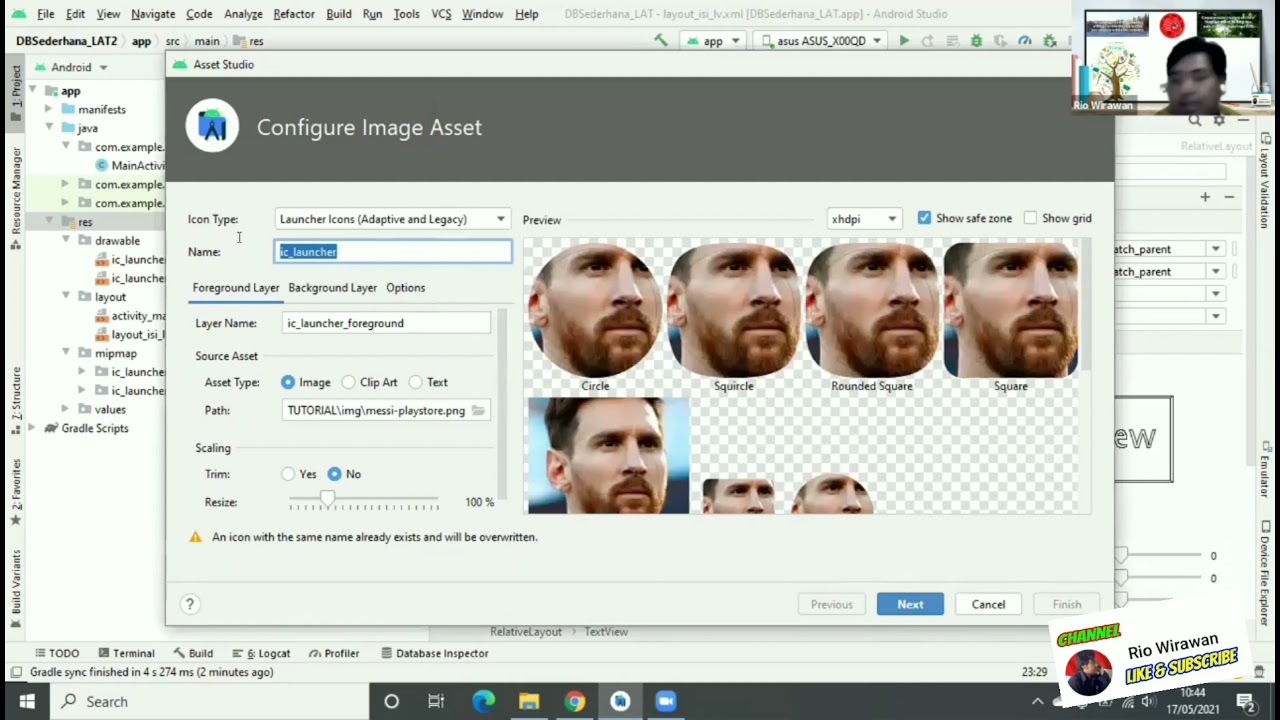Expand the values folder
Viewport: 1280px width, 720px height.
tap(66, 409)
